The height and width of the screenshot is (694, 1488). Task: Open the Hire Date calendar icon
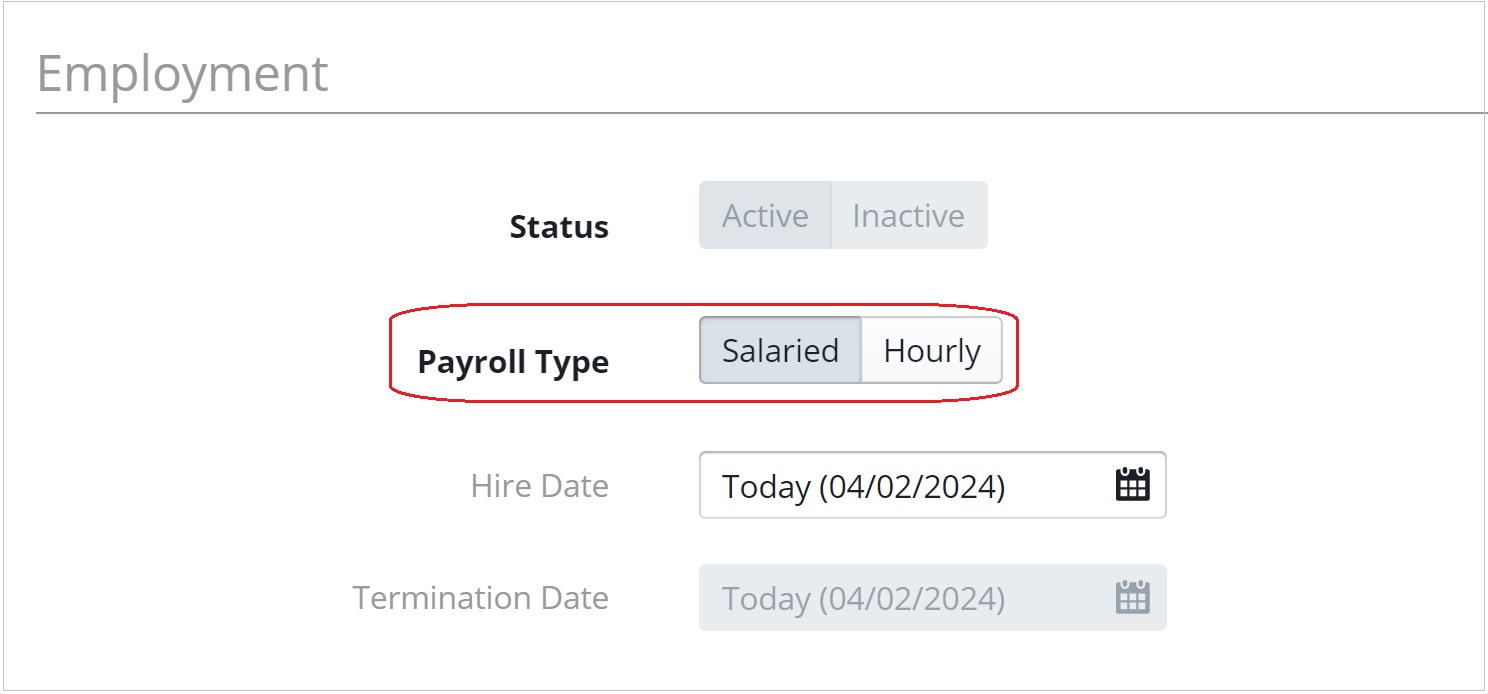[1132, 485]
